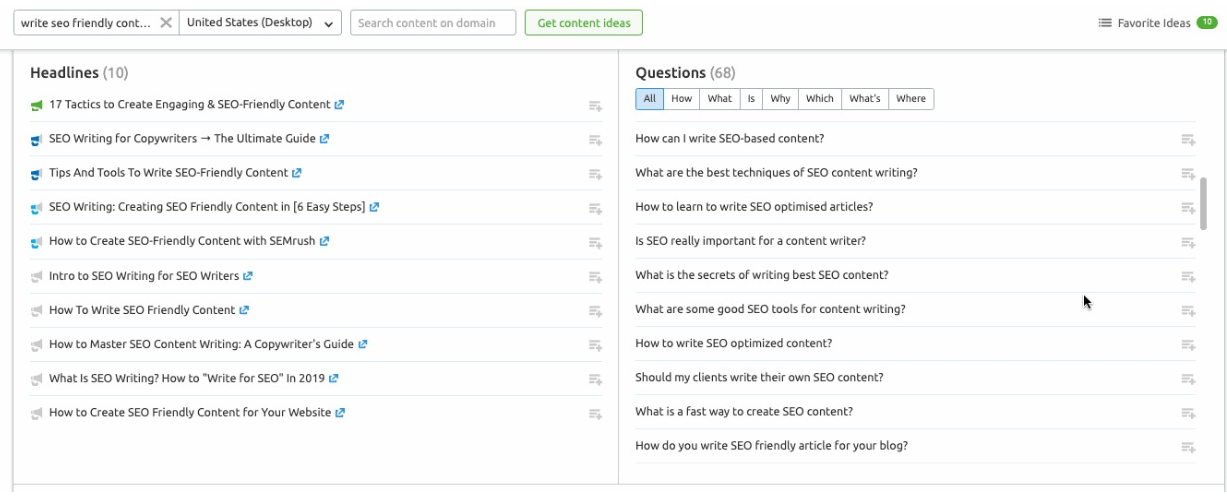Favorite 'Is SEO really important' question

(x=1188, y=242)
